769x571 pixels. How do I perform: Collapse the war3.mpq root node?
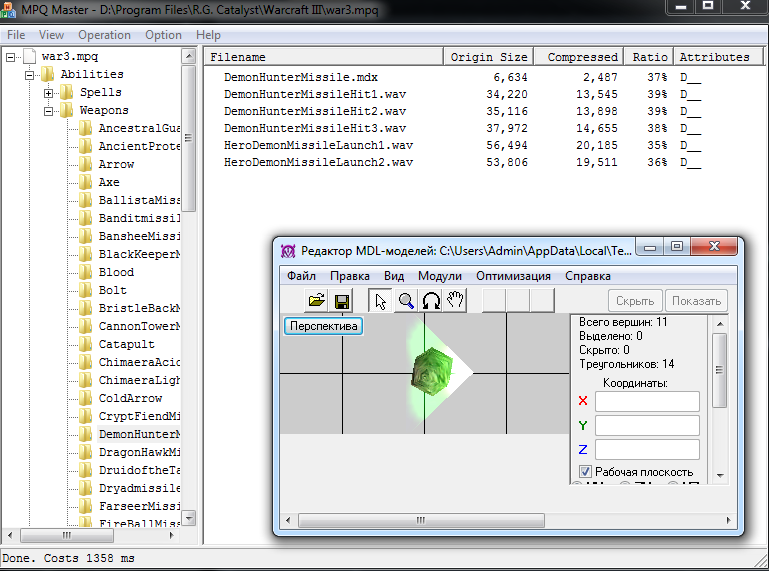tap(10, 57)
